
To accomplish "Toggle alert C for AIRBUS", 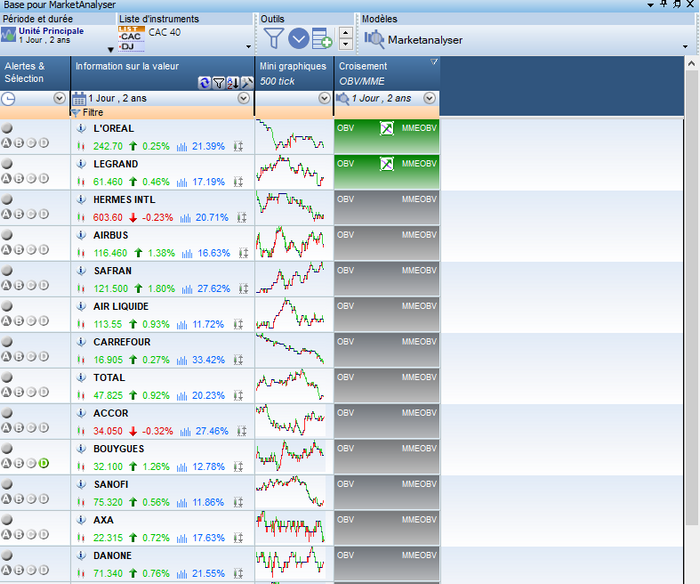I will coord(31,250).
